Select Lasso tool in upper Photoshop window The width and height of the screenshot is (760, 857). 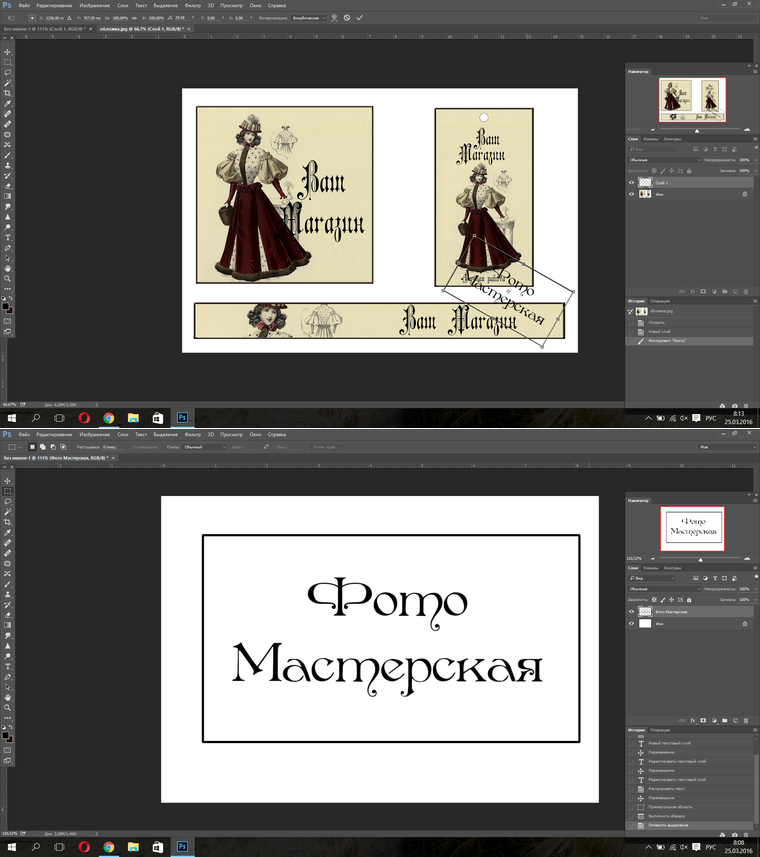coord(8,73)
